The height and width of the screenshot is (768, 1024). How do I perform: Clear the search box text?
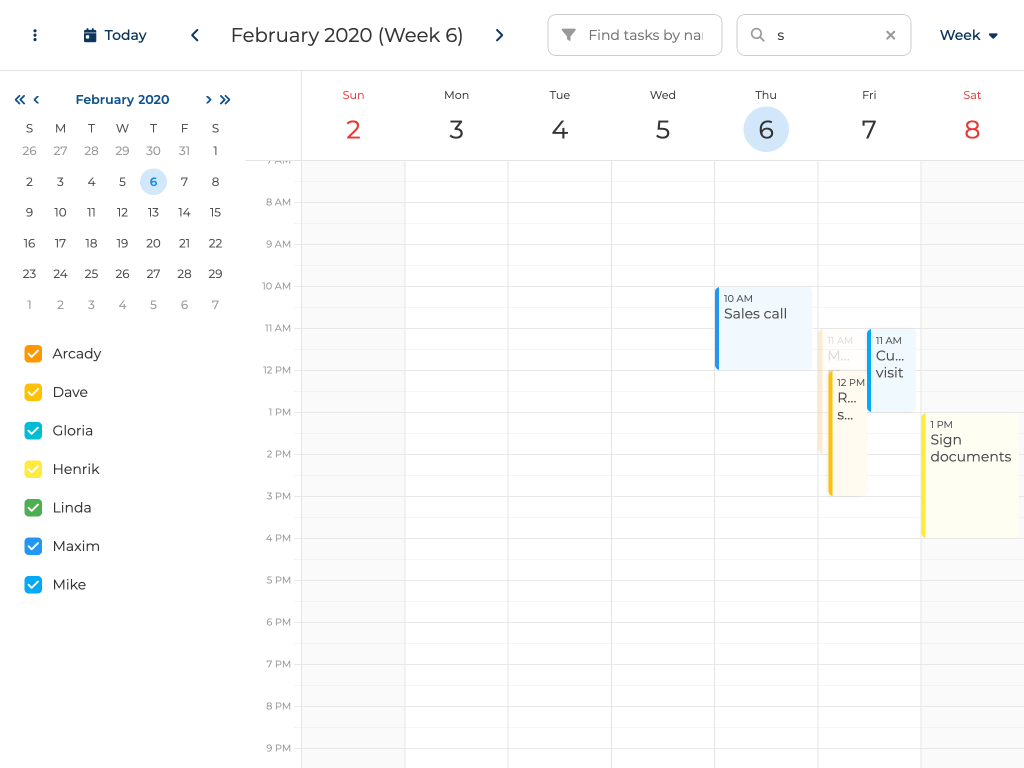pos(890,35)
